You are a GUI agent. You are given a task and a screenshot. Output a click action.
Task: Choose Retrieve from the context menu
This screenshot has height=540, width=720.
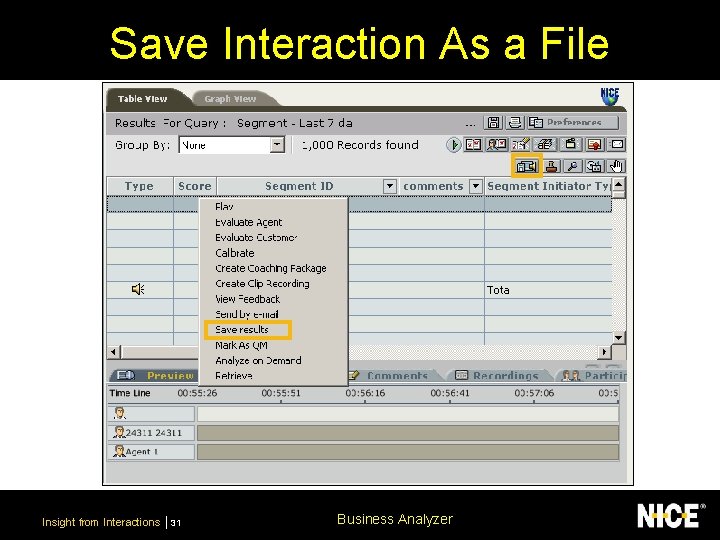(x=273, y=376)
